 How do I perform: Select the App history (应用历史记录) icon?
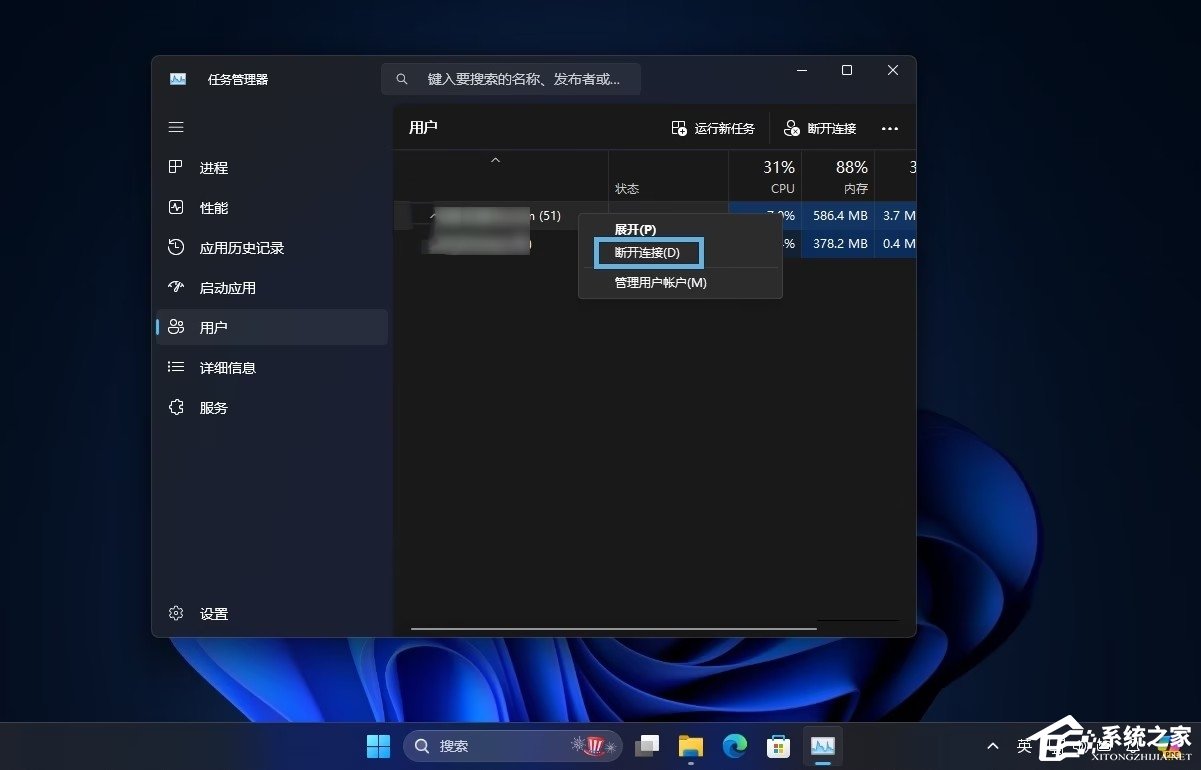[x=176, y=248]
